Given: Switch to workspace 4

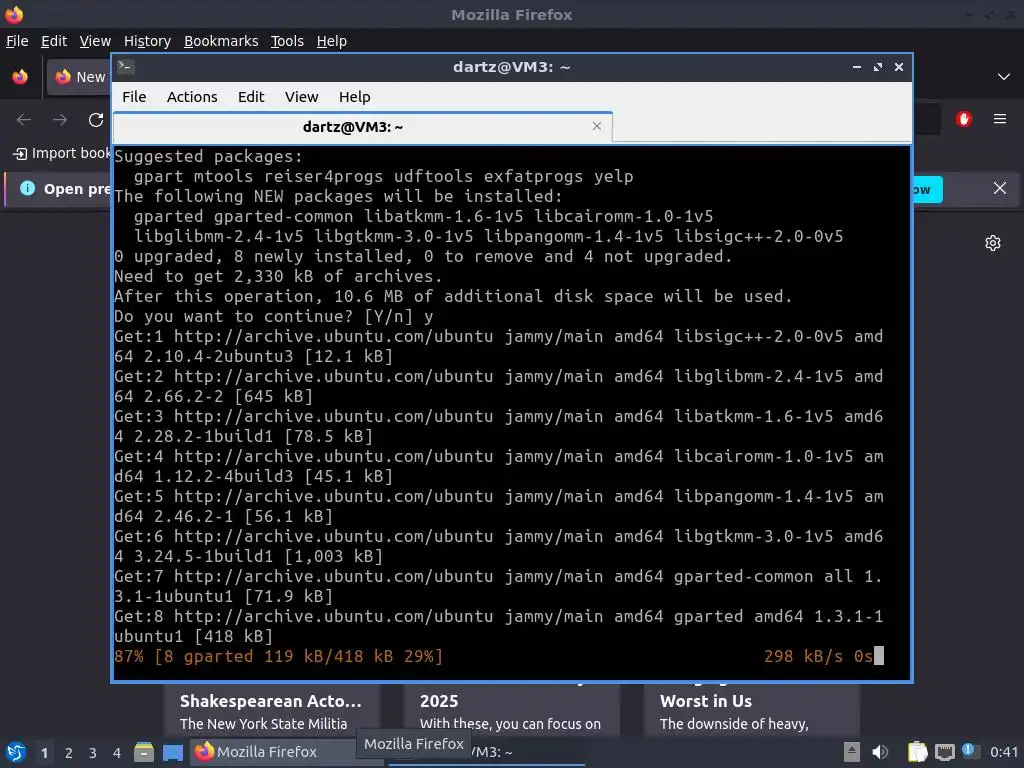Looking at the screenshot, I should (x=117, y=753).
